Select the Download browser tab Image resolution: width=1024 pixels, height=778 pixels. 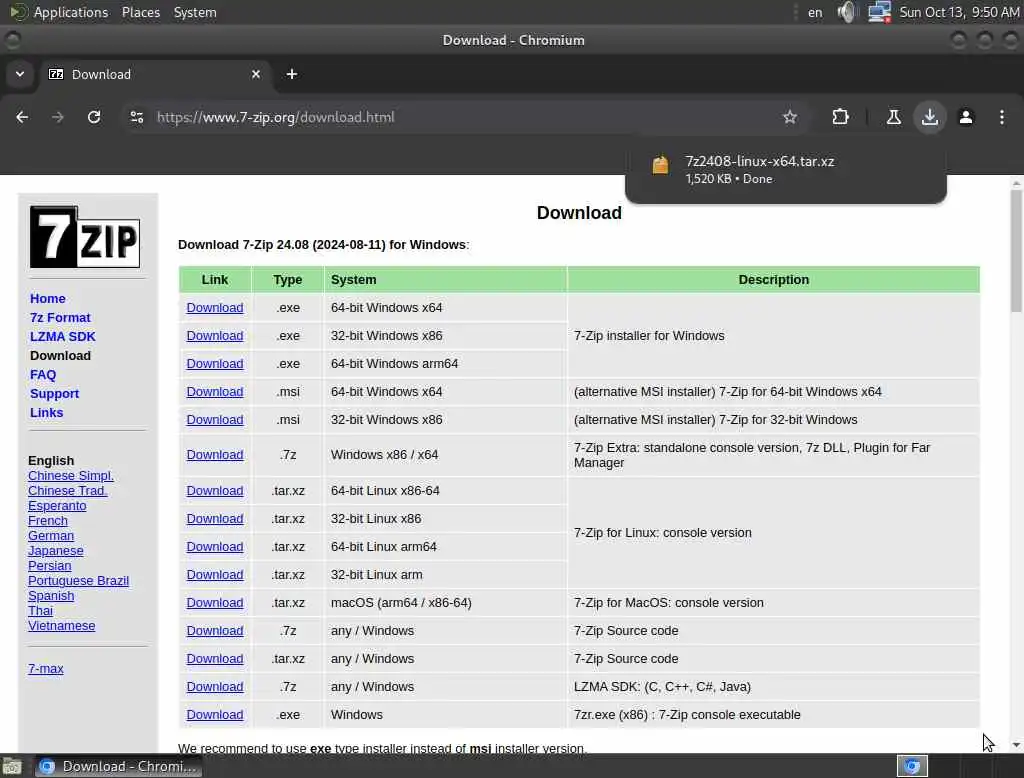(155, 74)
